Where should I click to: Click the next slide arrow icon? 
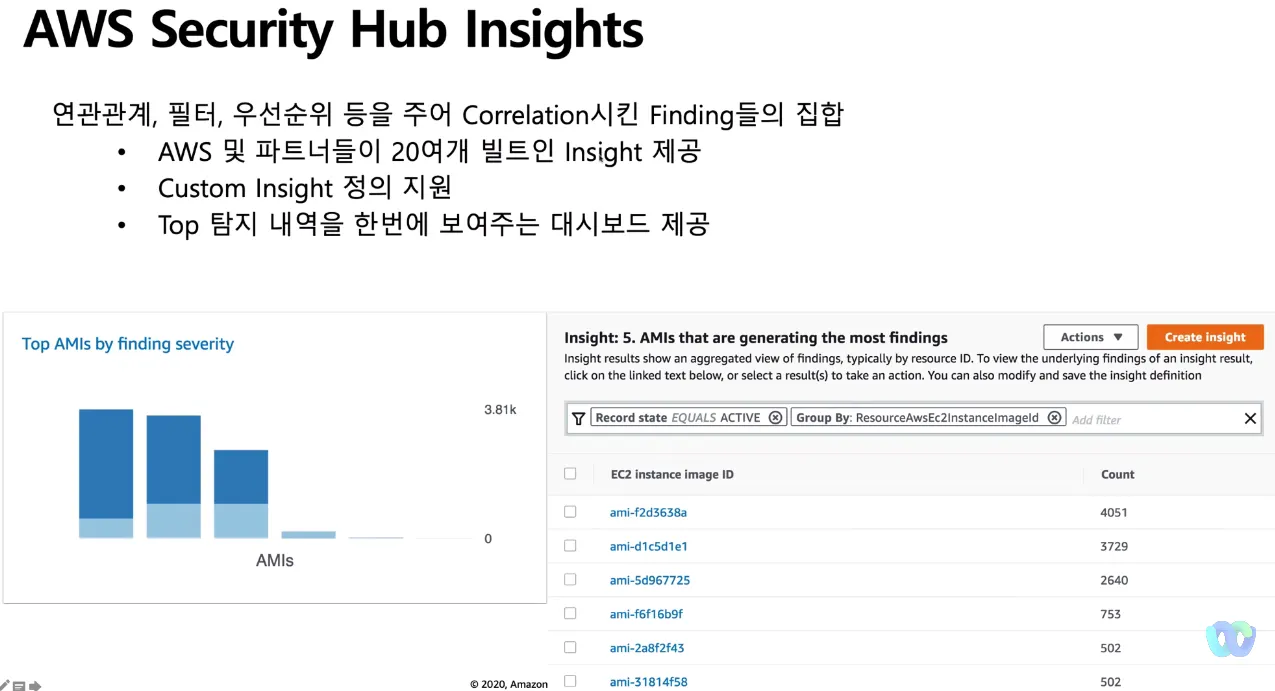click(35, 685)
